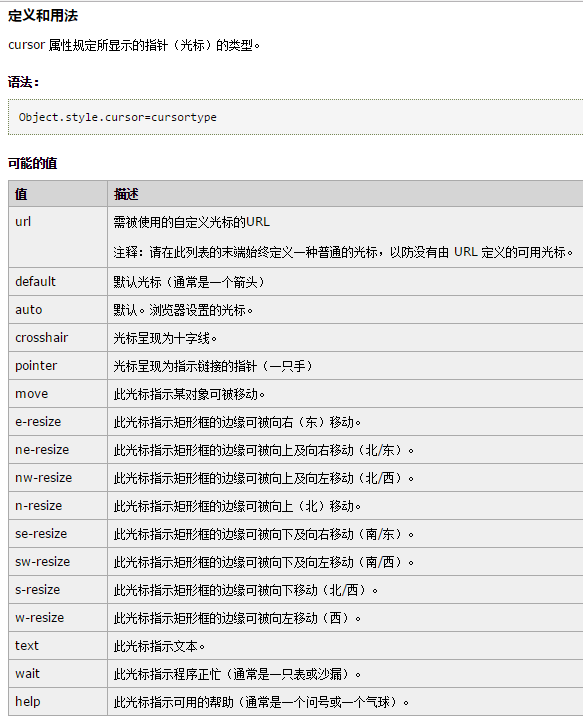Click the heading 定义和用法

coord(43,16)
